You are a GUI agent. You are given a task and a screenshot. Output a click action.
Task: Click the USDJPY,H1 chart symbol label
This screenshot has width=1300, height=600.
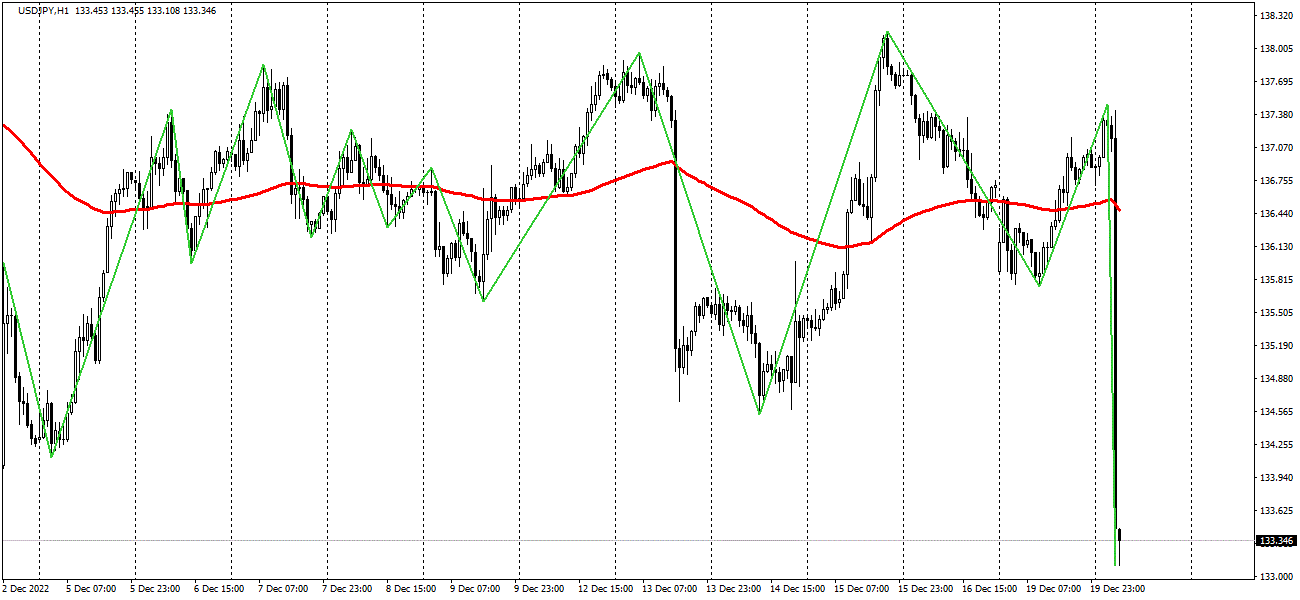[44, 10]
